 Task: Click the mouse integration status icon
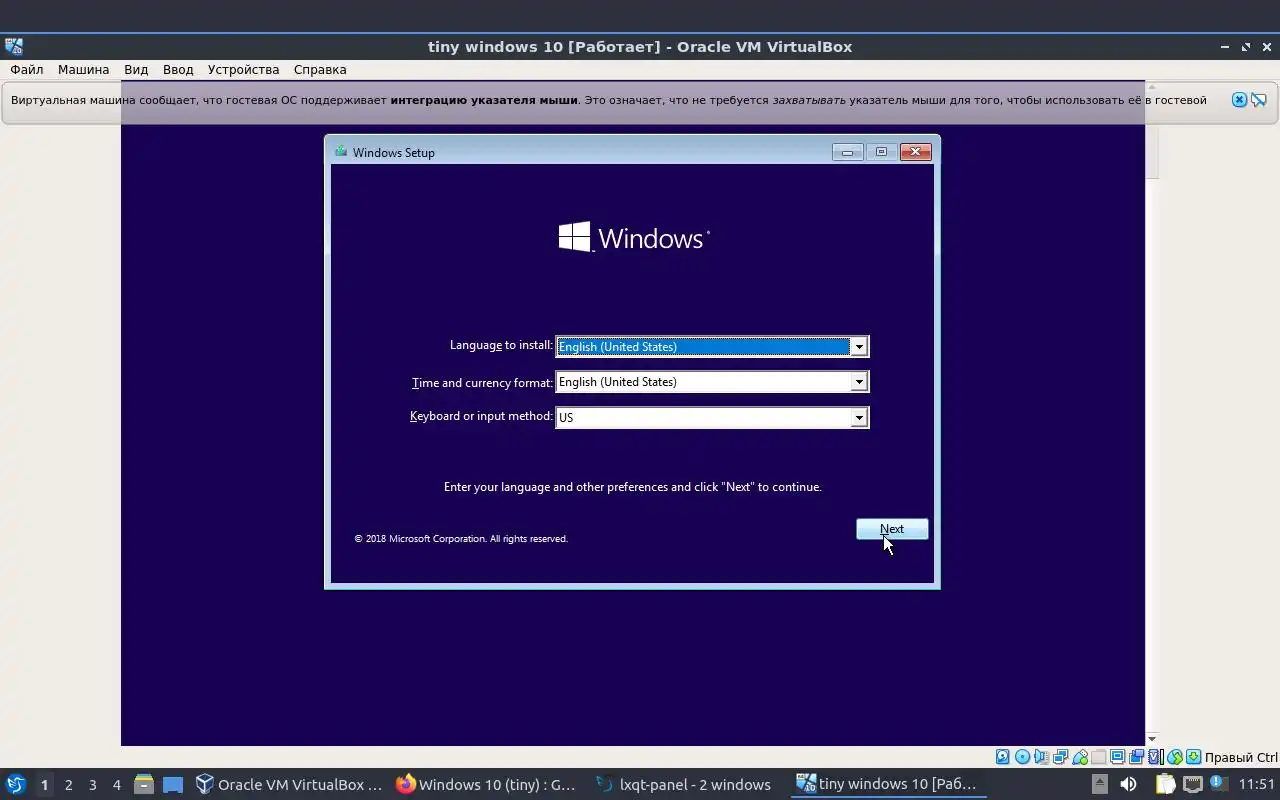tap(1174, 757)
